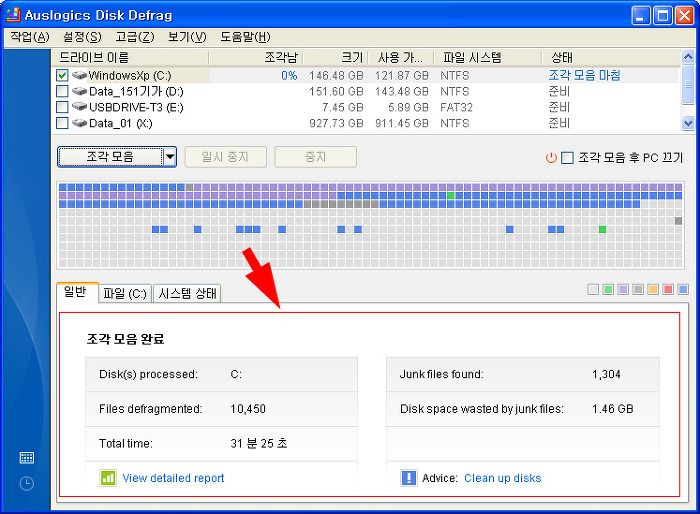Click the Auslogics Disk Defrag title bar icon

12,15
